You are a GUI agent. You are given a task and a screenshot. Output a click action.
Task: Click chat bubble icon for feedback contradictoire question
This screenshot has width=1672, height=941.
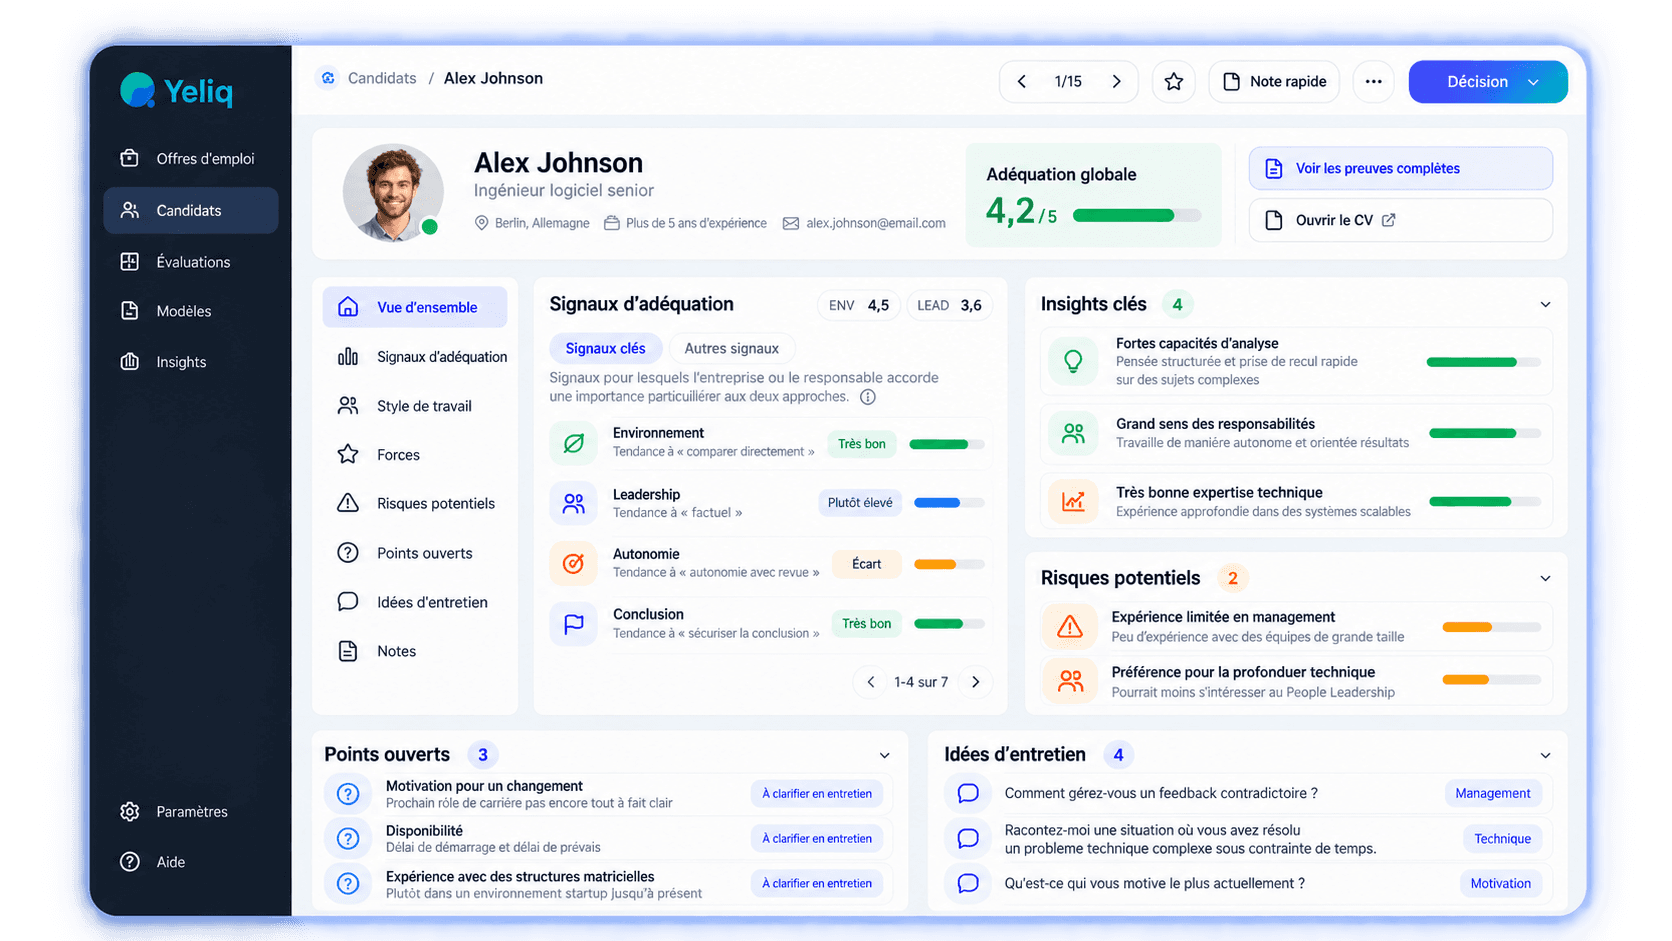tap(968, 793)
